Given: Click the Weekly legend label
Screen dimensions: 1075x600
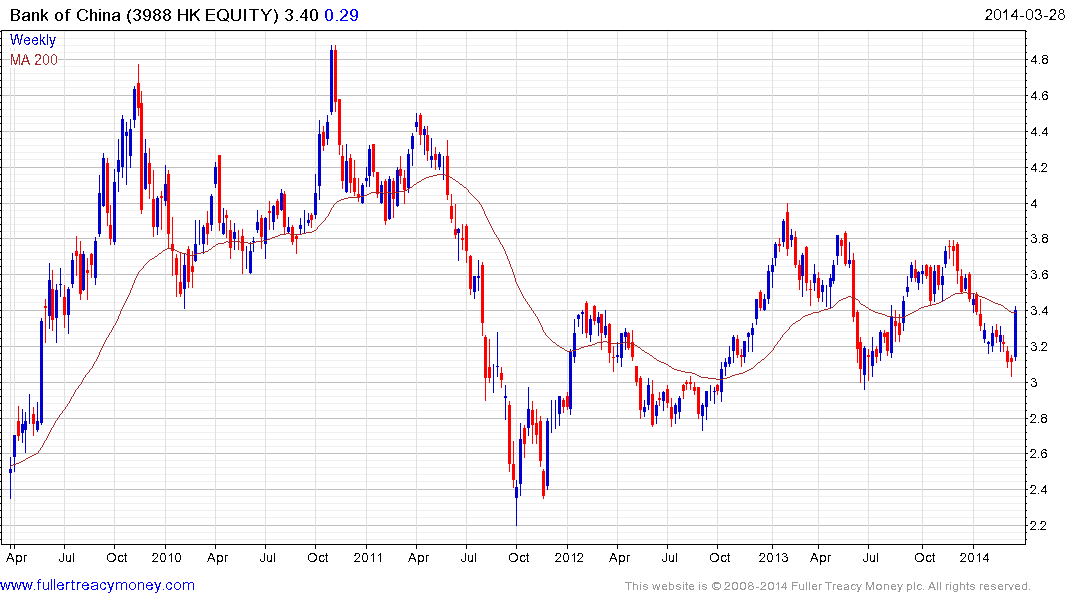Looking at the screenshot, I should [32, 40].
